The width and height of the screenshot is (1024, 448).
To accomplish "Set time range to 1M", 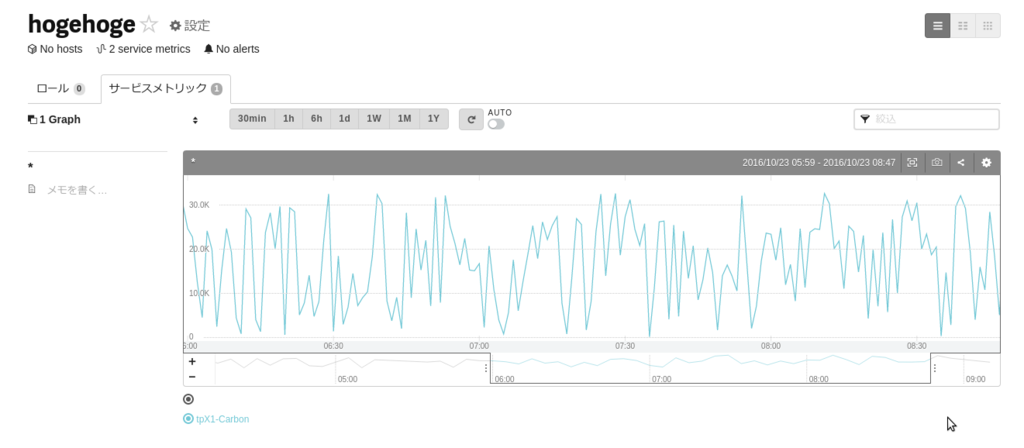I will 404,119.
